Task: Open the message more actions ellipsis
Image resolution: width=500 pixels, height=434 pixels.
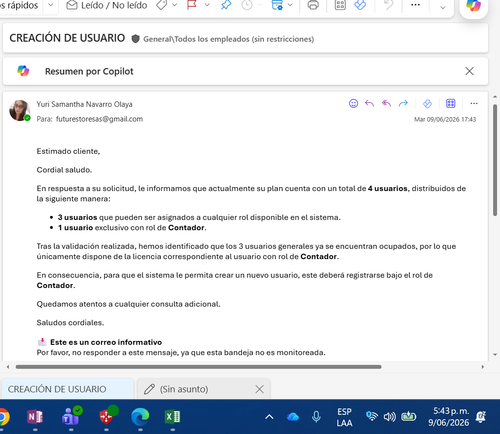Action: pos(474,104)
